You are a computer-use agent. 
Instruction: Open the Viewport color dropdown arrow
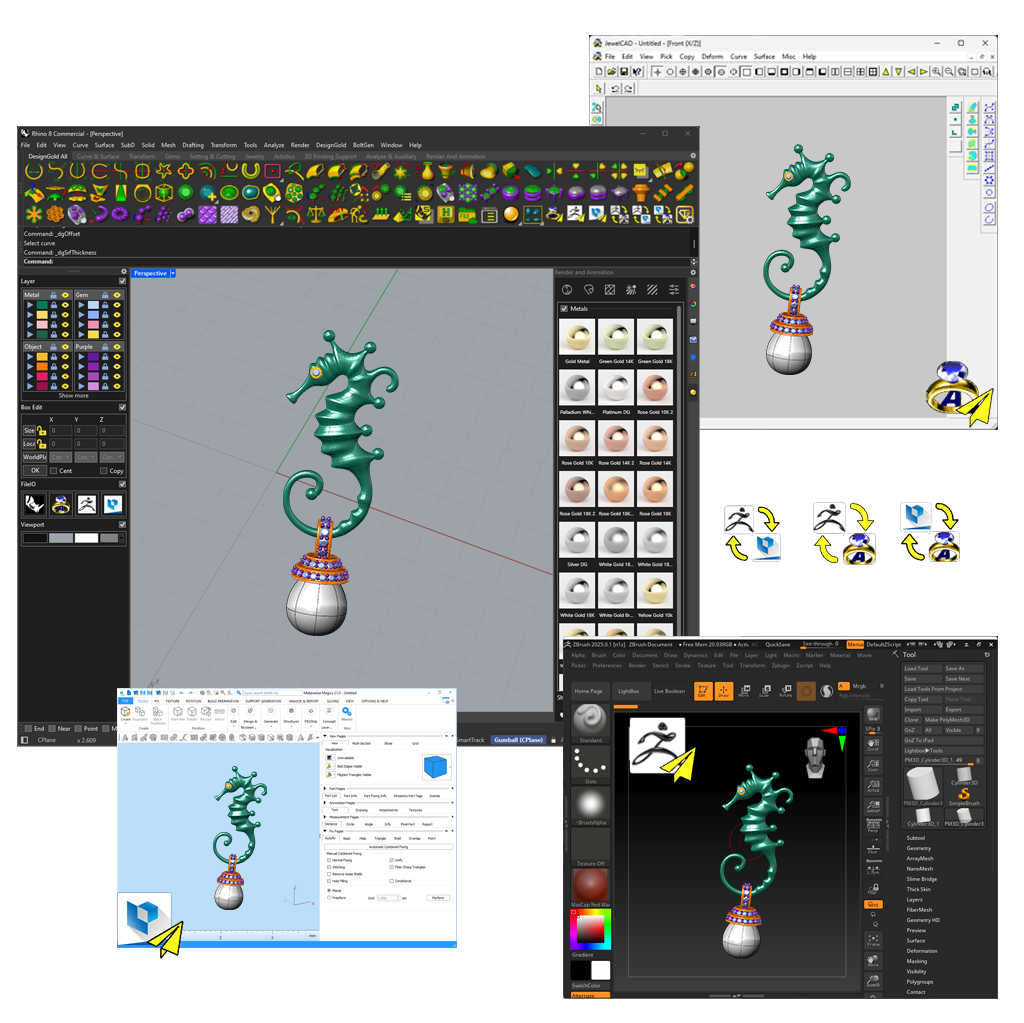coord(122,538)
